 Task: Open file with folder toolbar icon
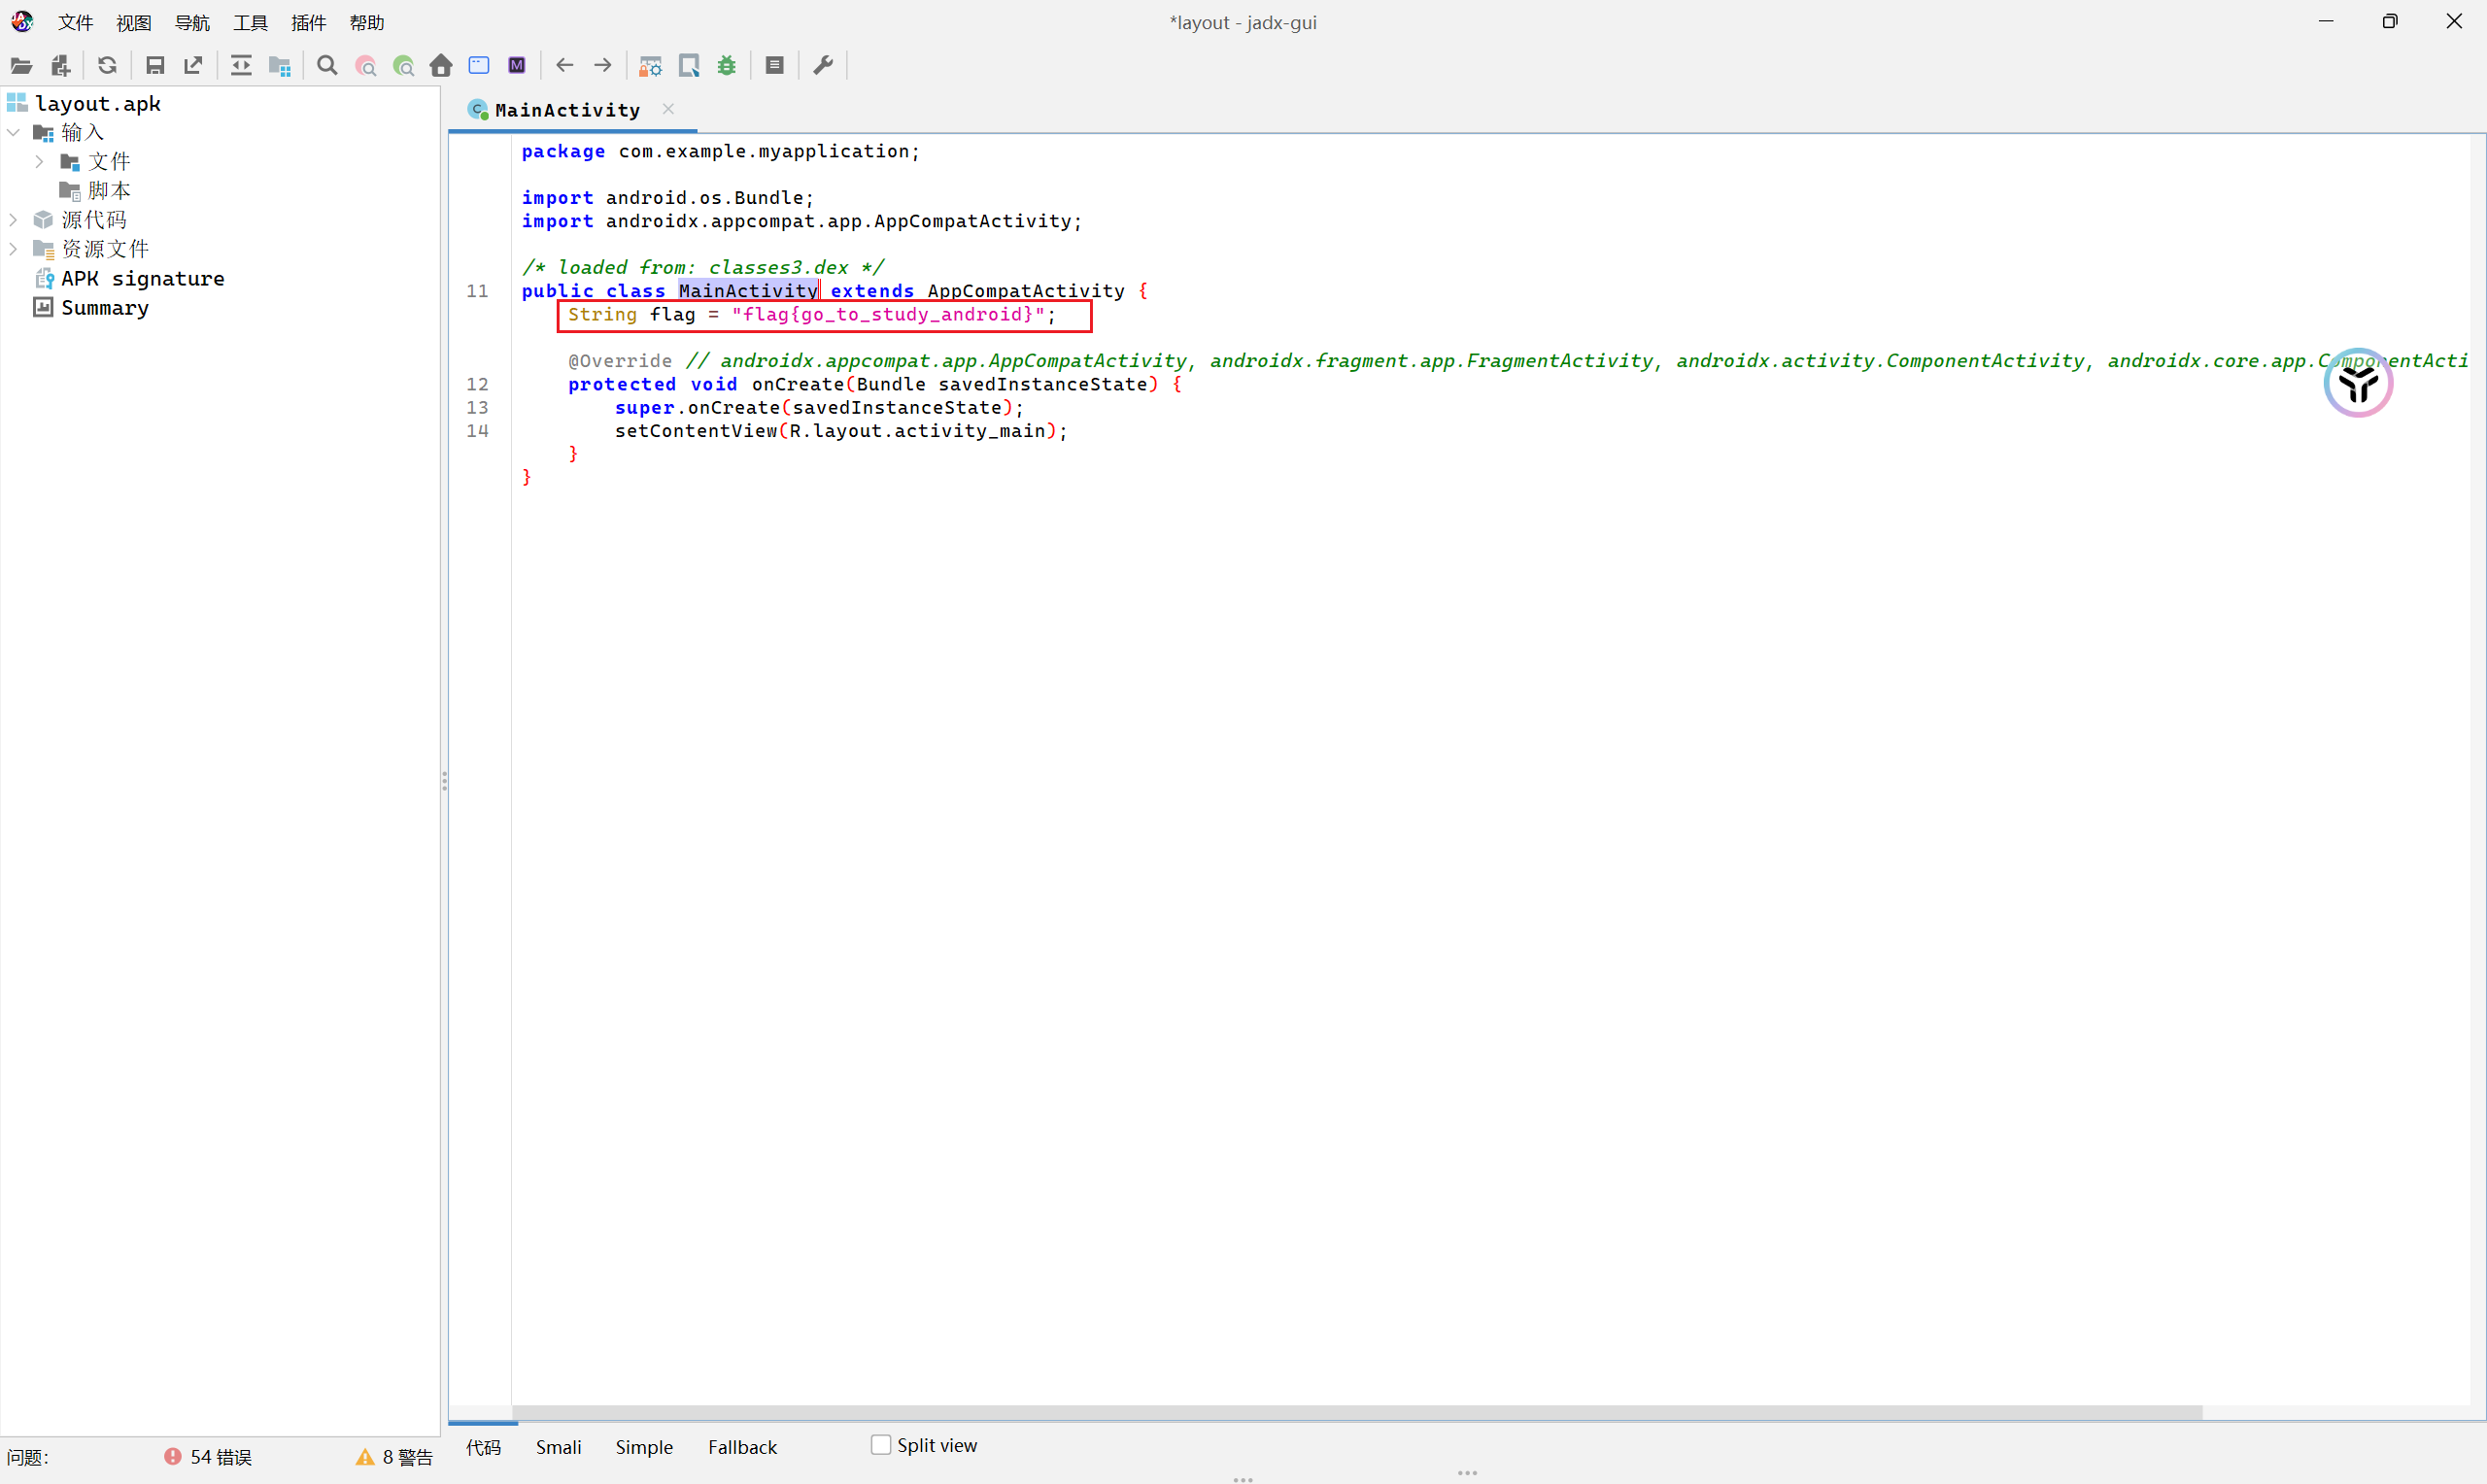(x=21, y=66)
